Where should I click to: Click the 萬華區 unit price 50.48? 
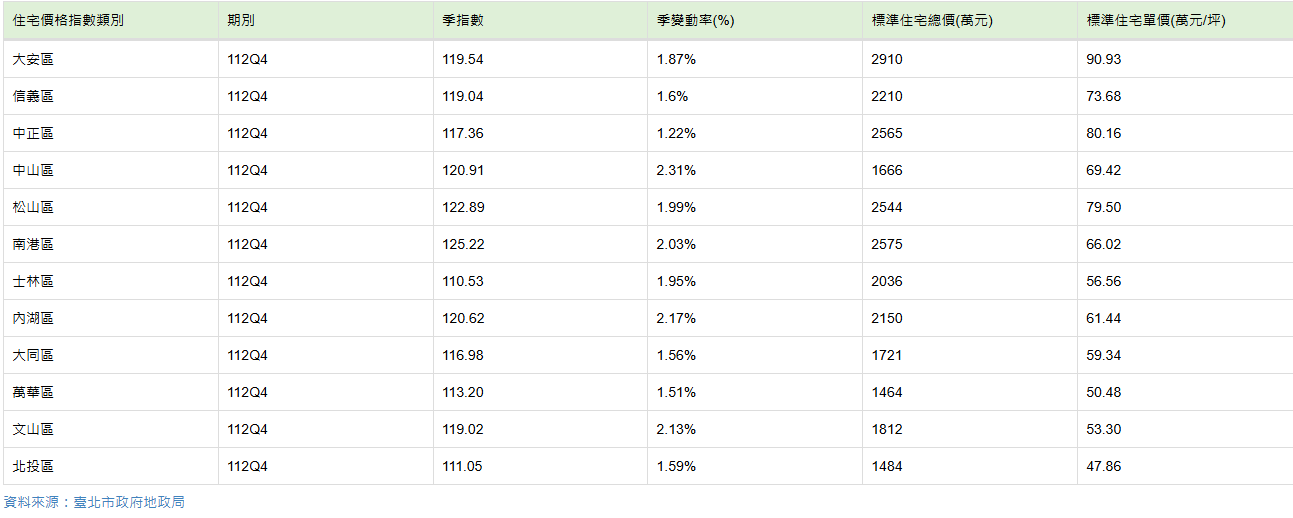1104,392
